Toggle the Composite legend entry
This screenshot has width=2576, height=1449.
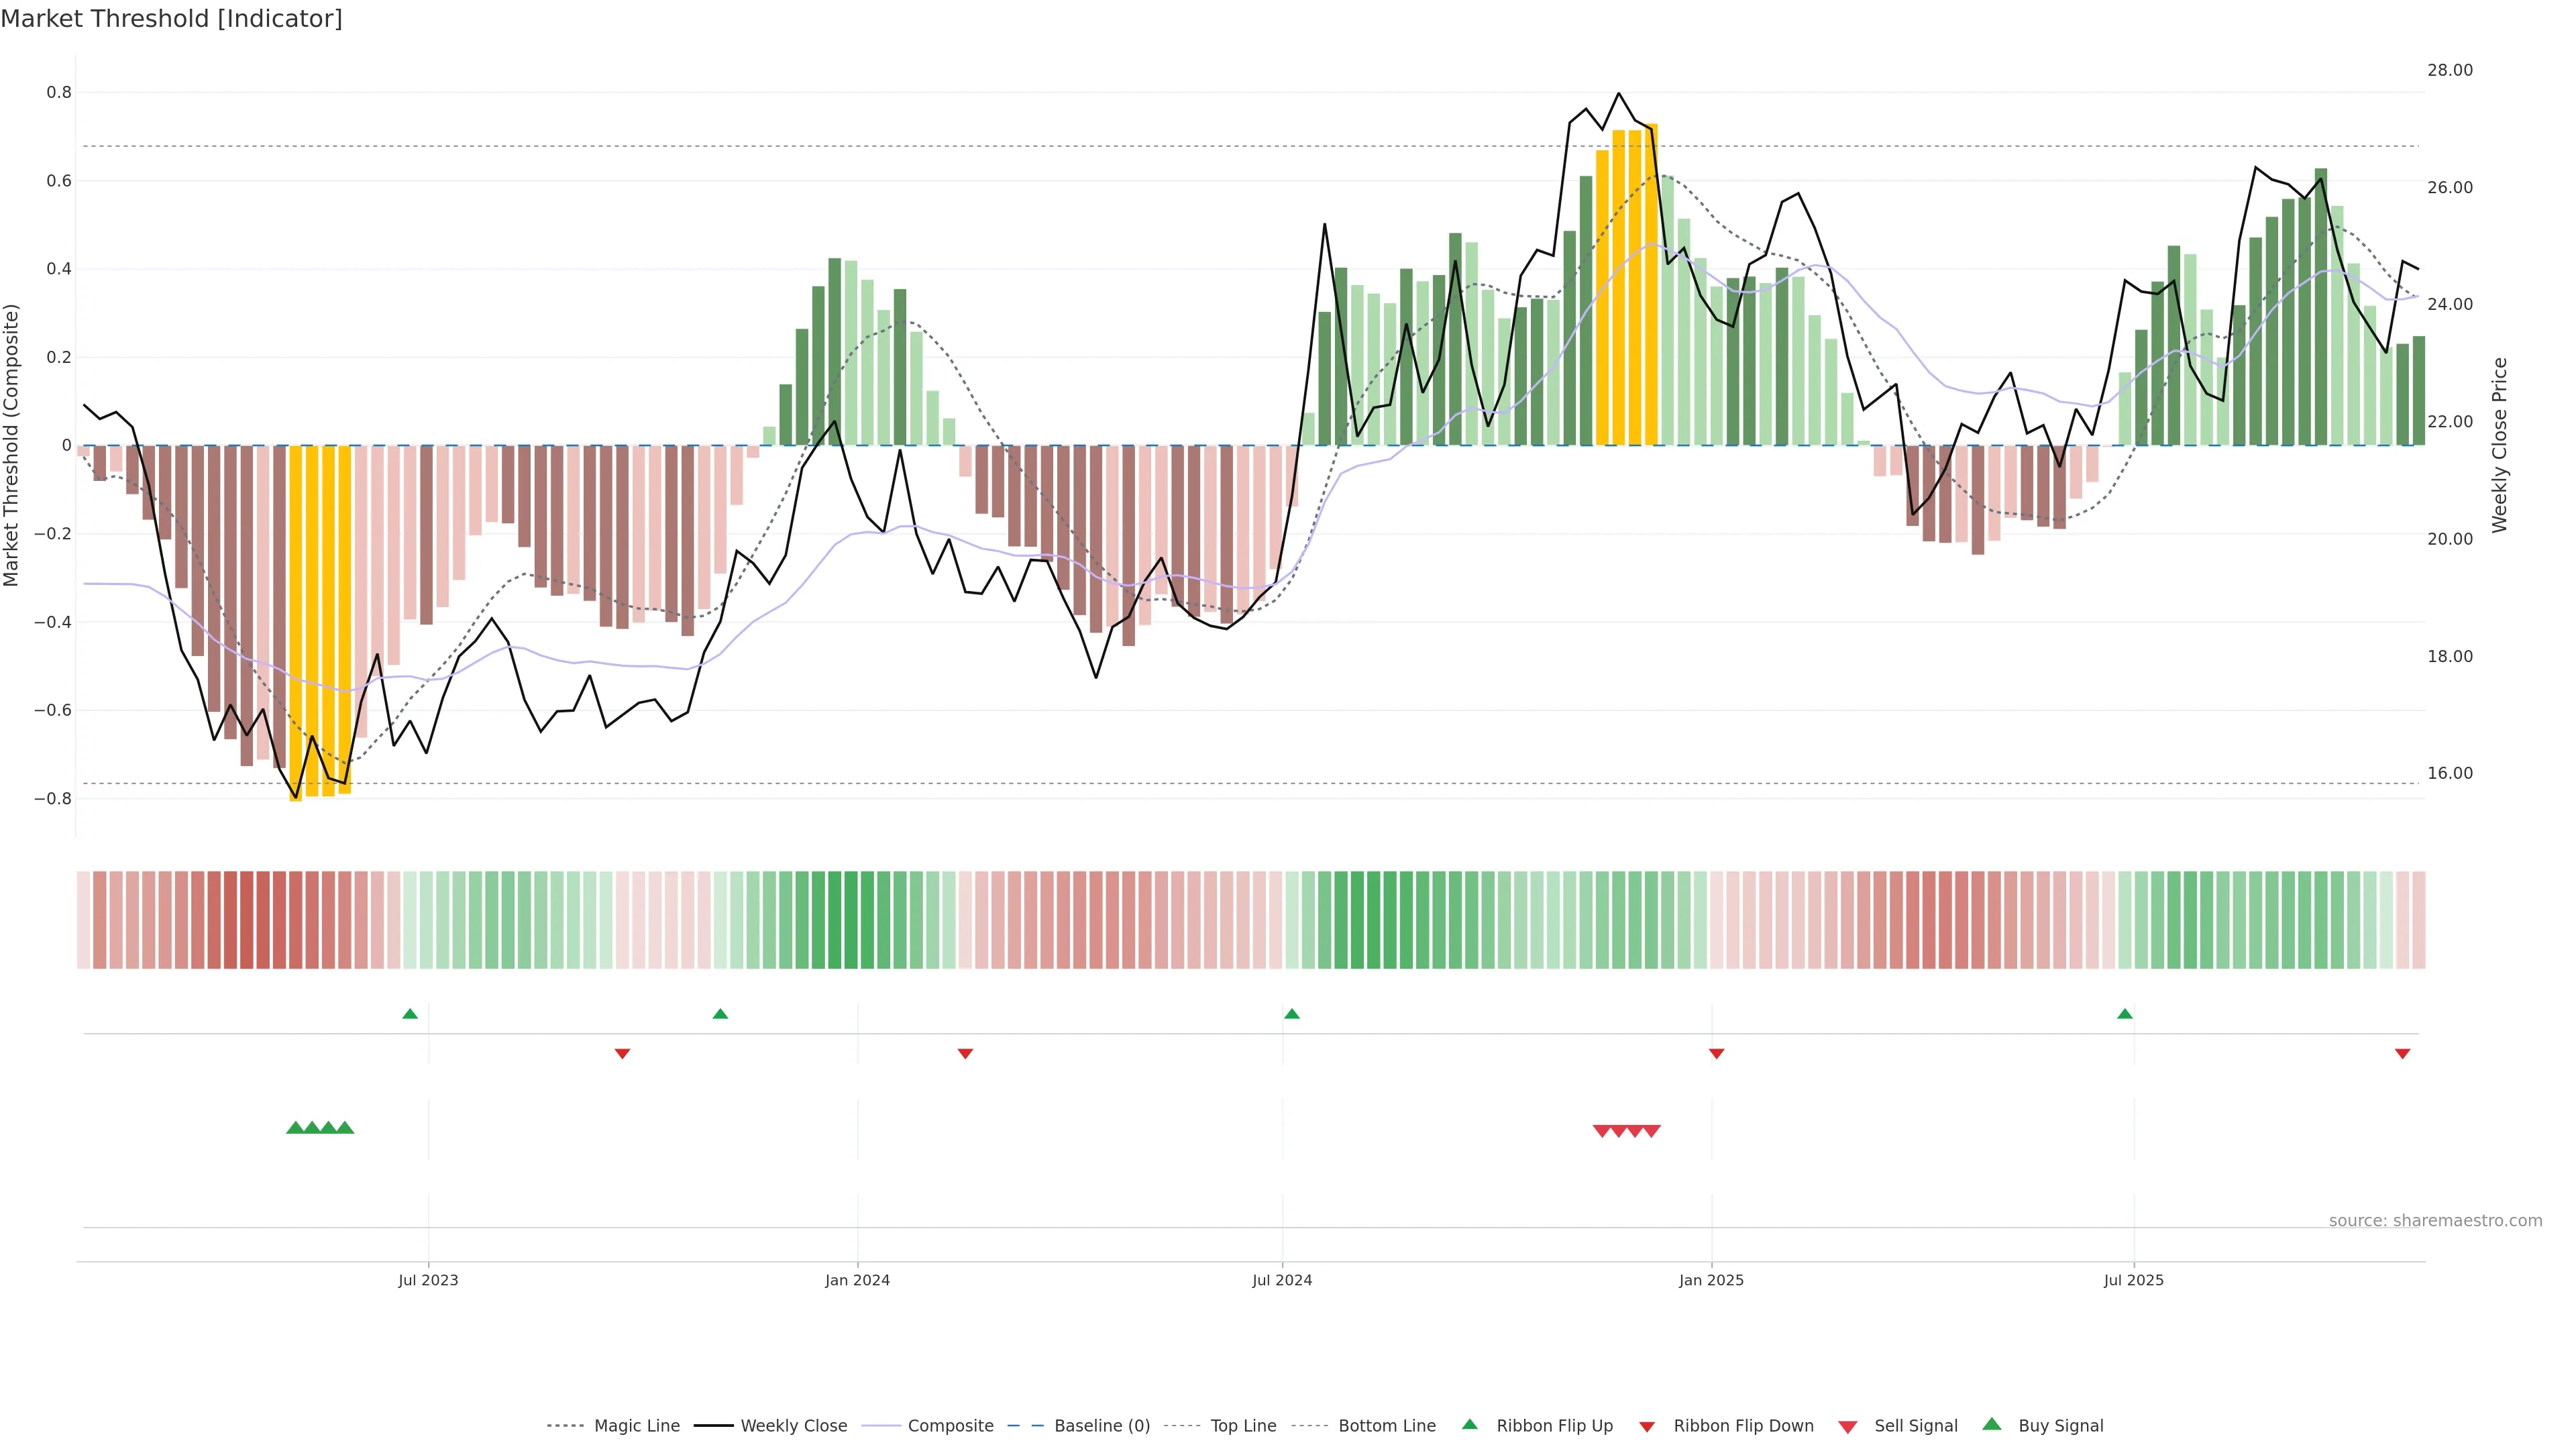[x=950, y=1426]
